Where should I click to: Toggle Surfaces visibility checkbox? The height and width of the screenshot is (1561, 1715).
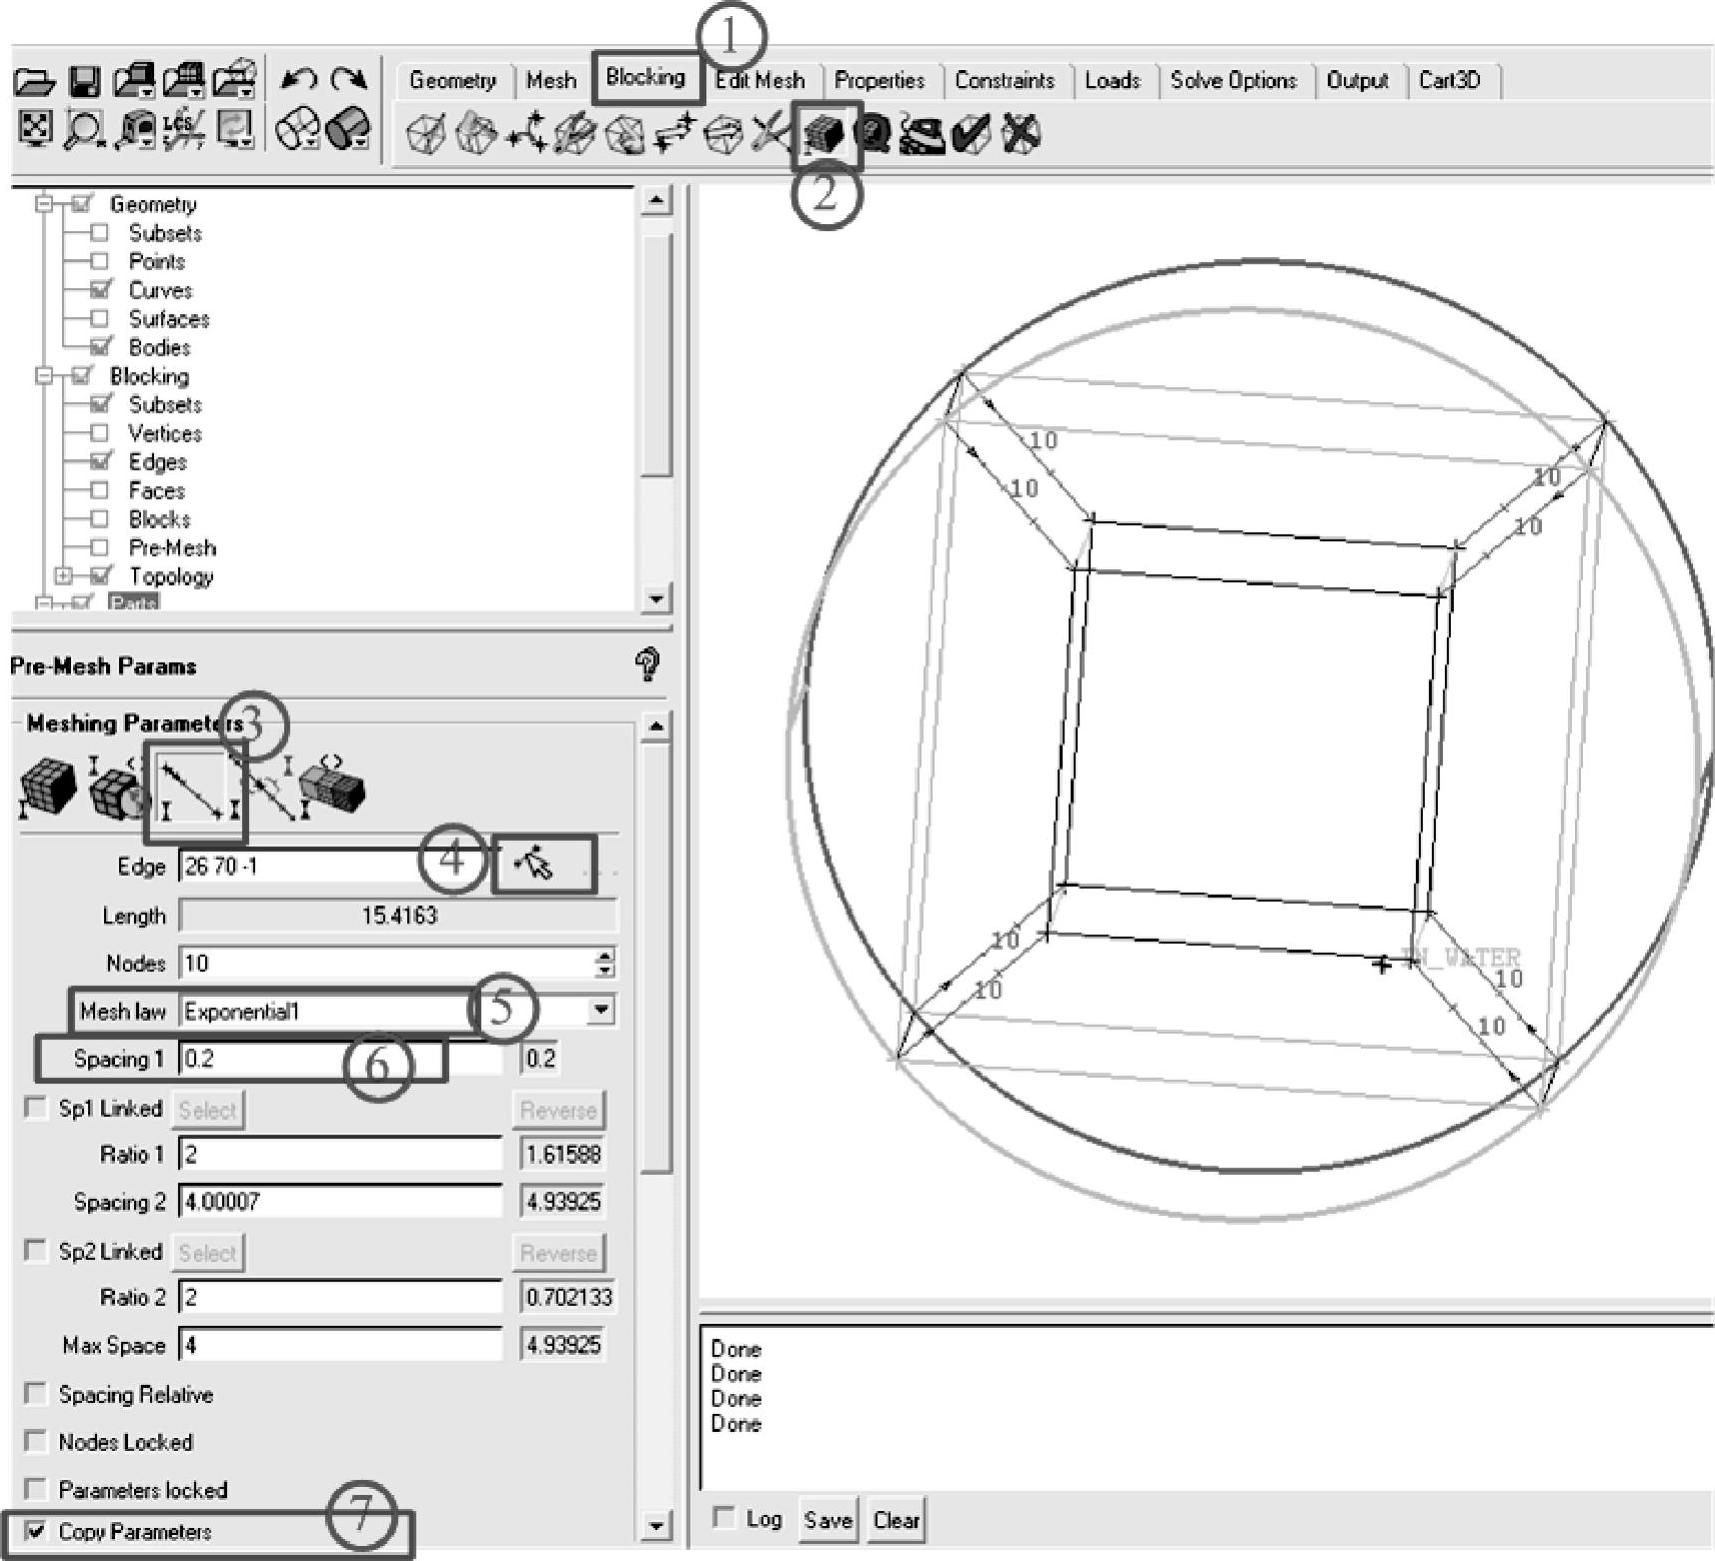(99, 319)
